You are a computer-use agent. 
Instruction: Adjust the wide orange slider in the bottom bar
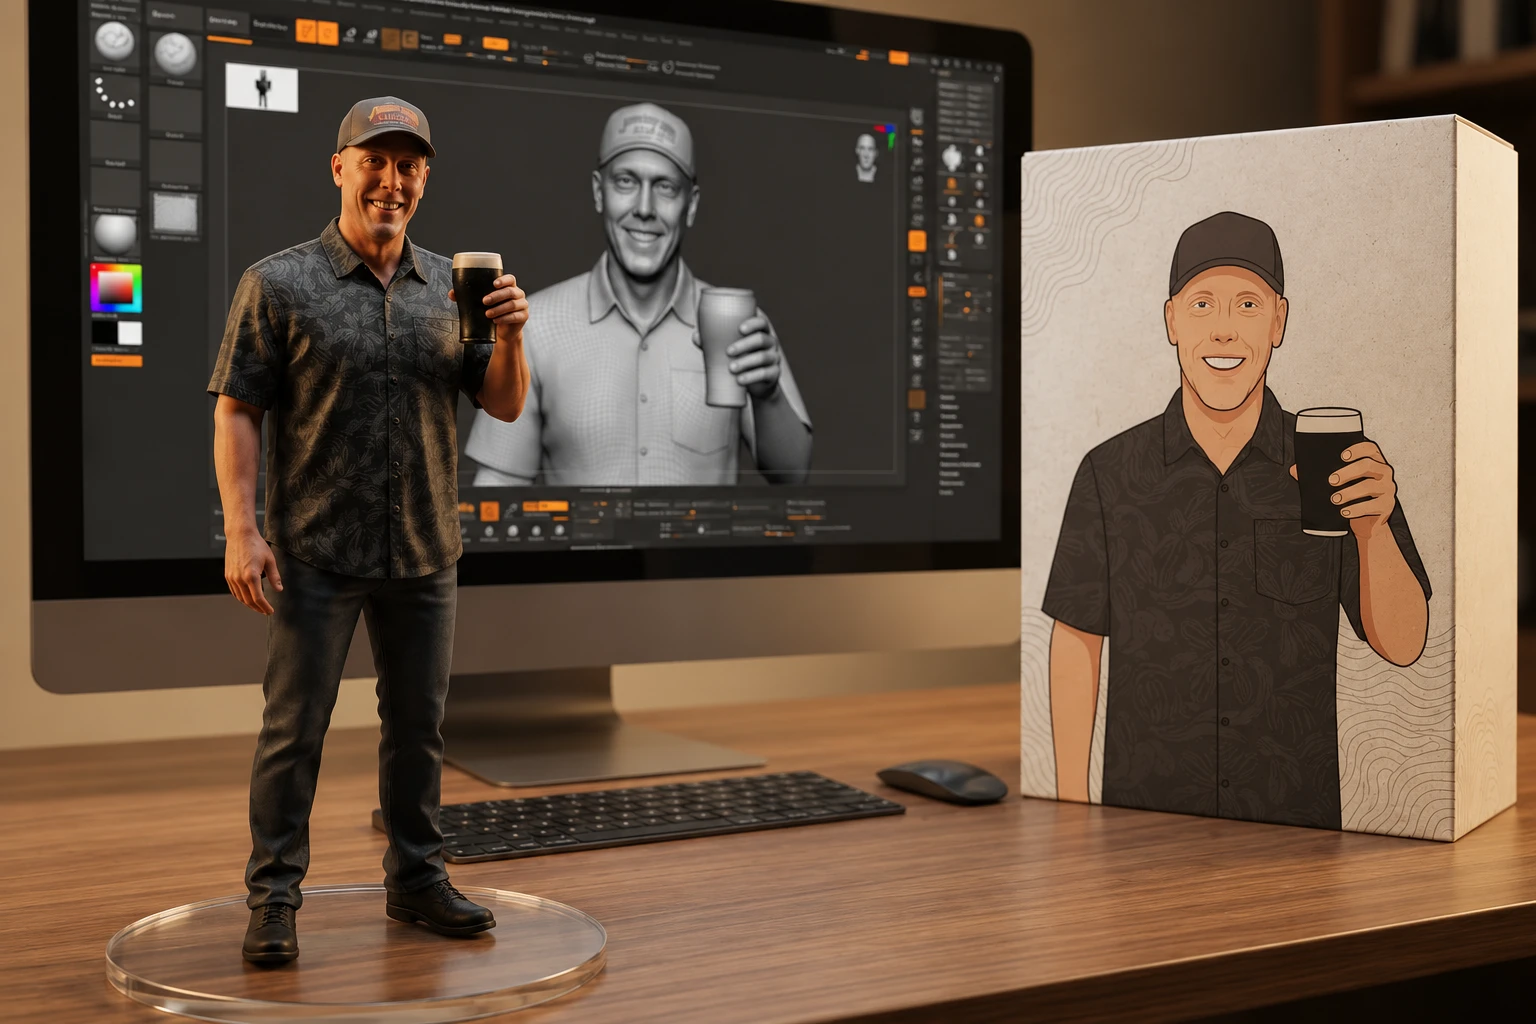click(544, 506)
